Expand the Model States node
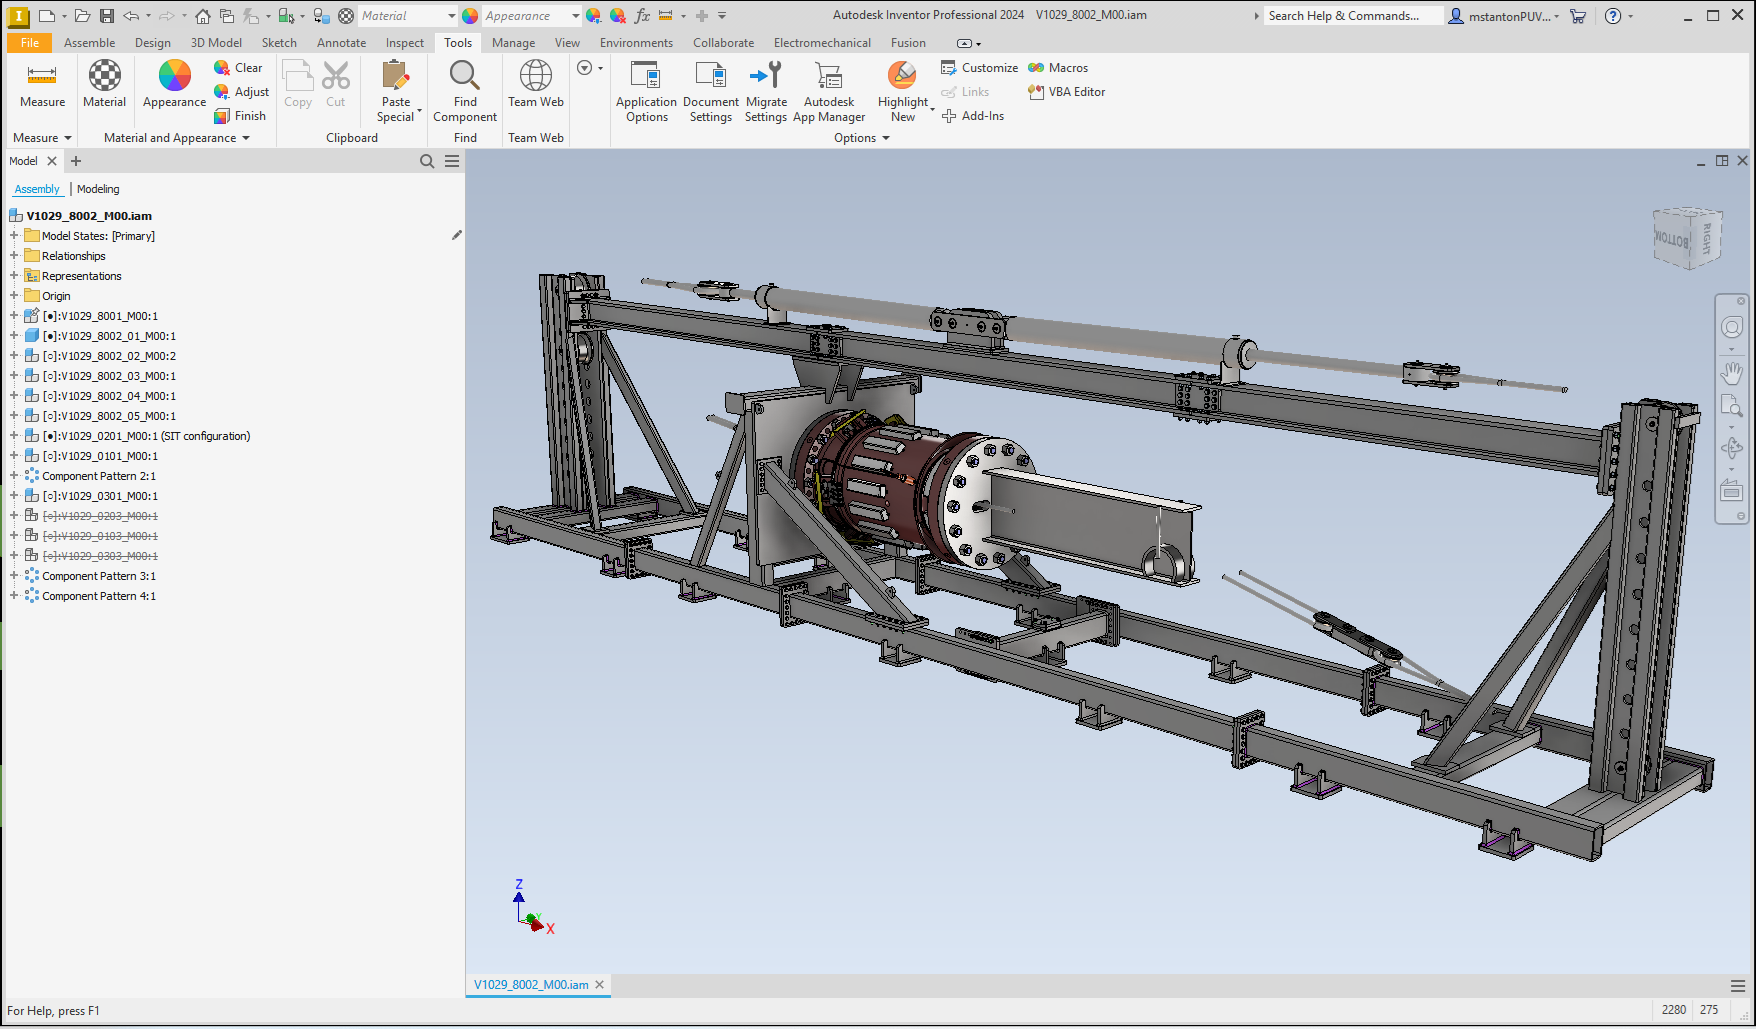This screenshot has height=1029, width=1756. click(14, 236)
